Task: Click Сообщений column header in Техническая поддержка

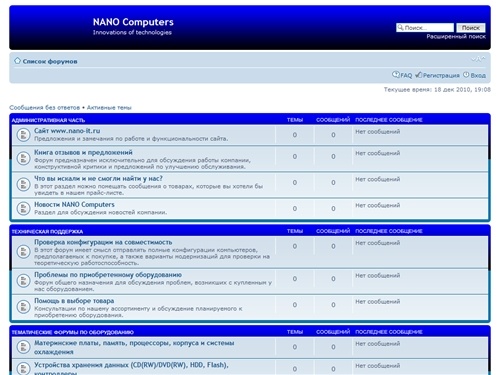Action: click(x=333, y=231)
